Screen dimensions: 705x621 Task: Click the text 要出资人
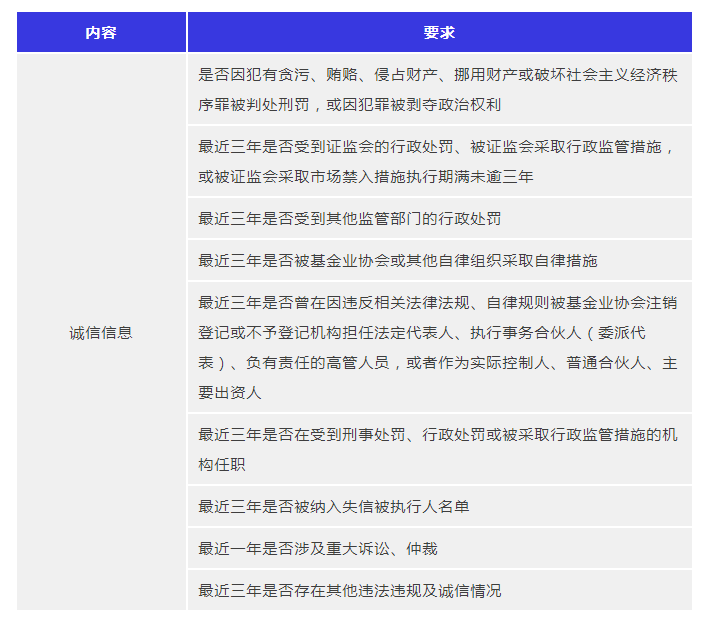[230, 392]
